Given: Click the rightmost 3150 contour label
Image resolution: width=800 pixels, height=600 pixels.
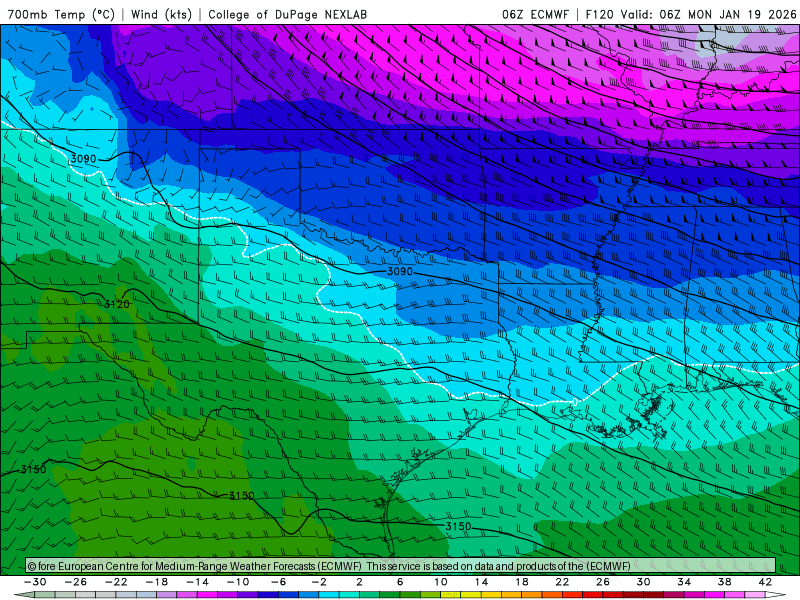Looking at the screenshot, I should tap(458, 526).
